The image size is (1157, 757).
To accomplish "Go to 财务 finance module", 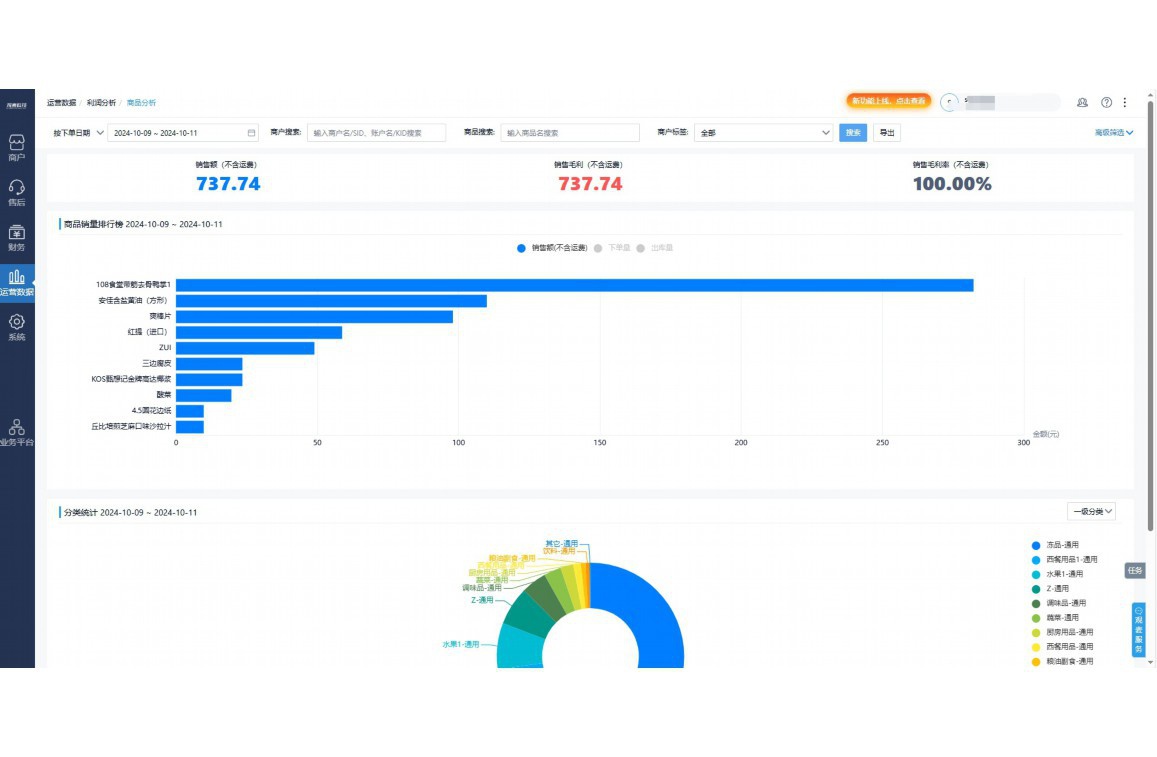I will [17, 237].
